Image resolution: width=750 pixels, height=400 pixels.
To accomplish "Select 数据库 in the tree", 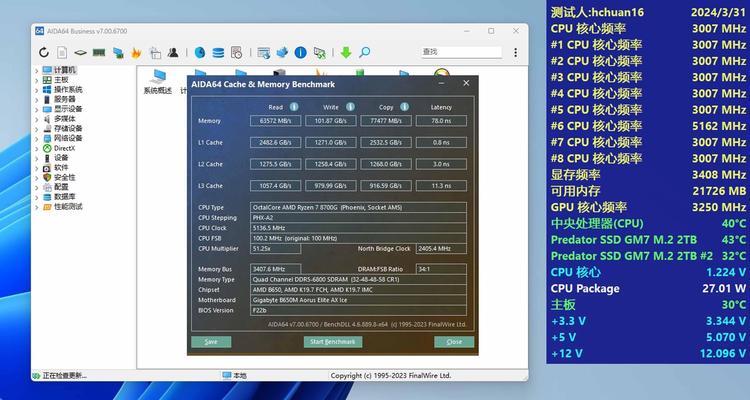I will (x=64, y=197).
